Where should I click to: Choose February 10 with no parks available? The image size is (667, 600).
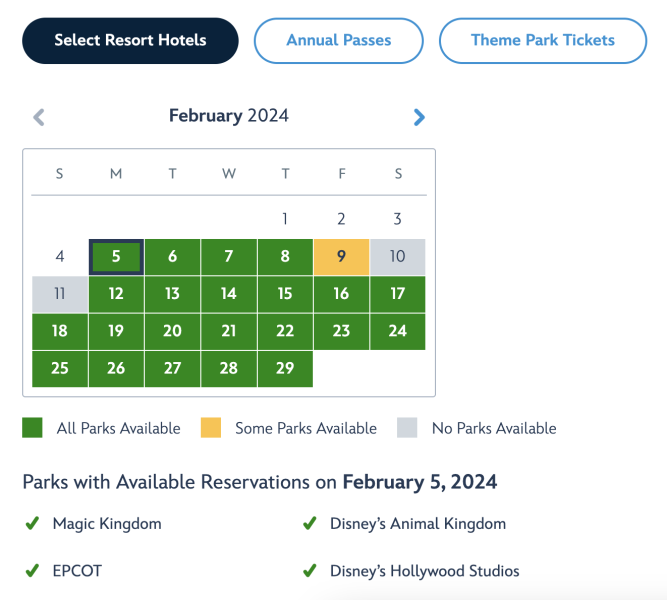coord(397,257)
